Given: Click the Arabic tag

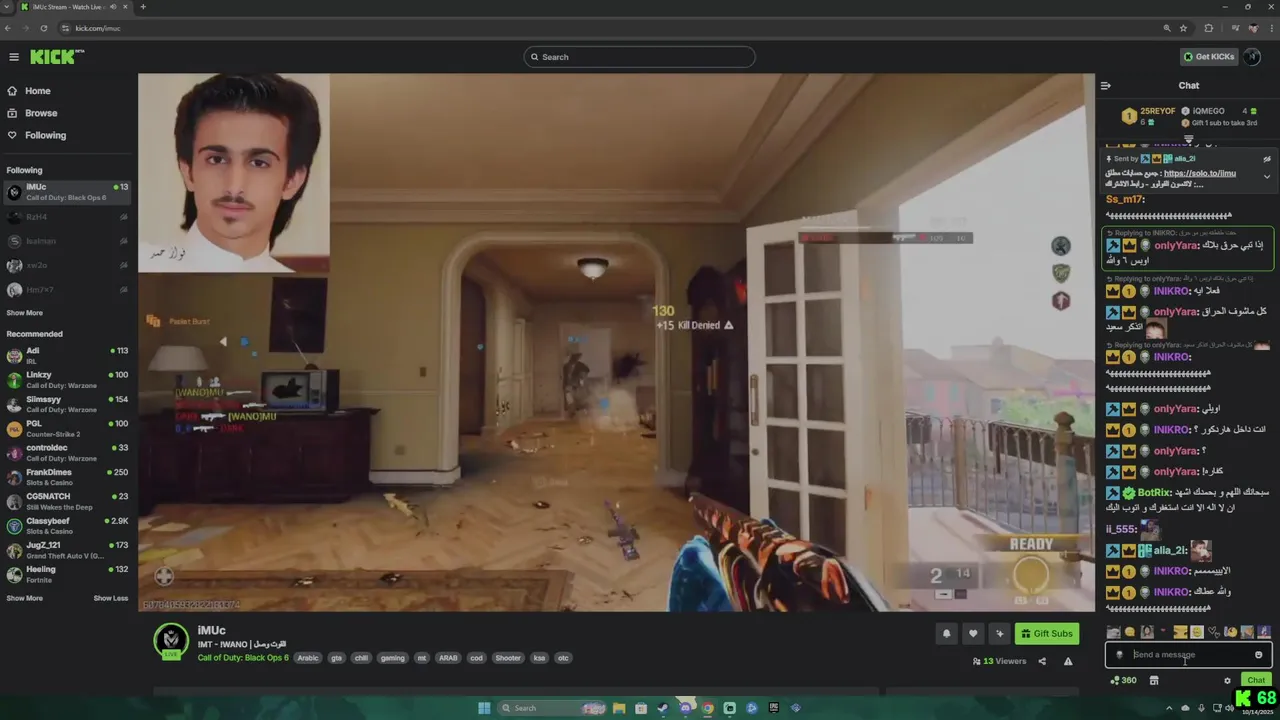Looking at the screenshot, I should (308, 658).
